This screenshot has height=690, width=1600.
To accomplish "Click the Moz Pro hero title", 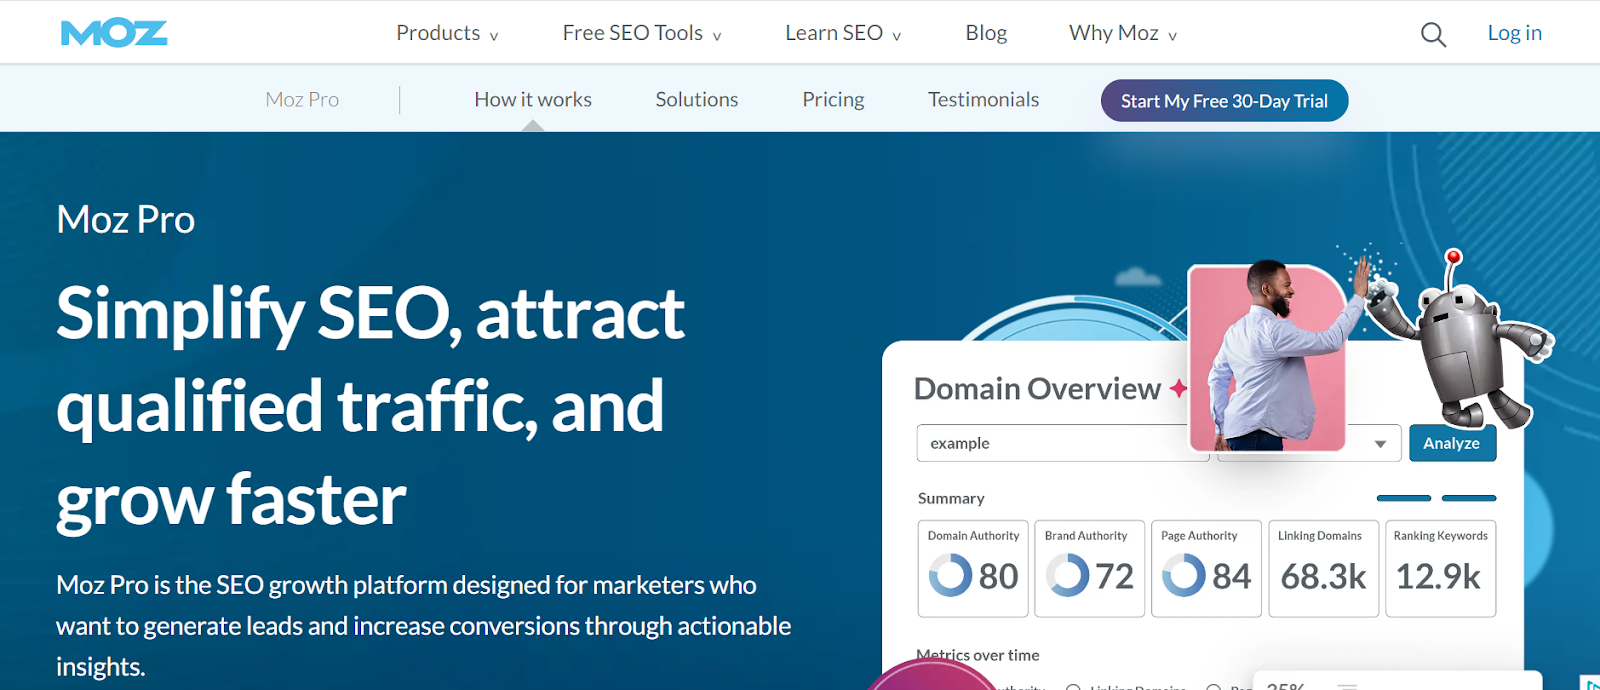I will pyautogui.click(x=125, y=219).
